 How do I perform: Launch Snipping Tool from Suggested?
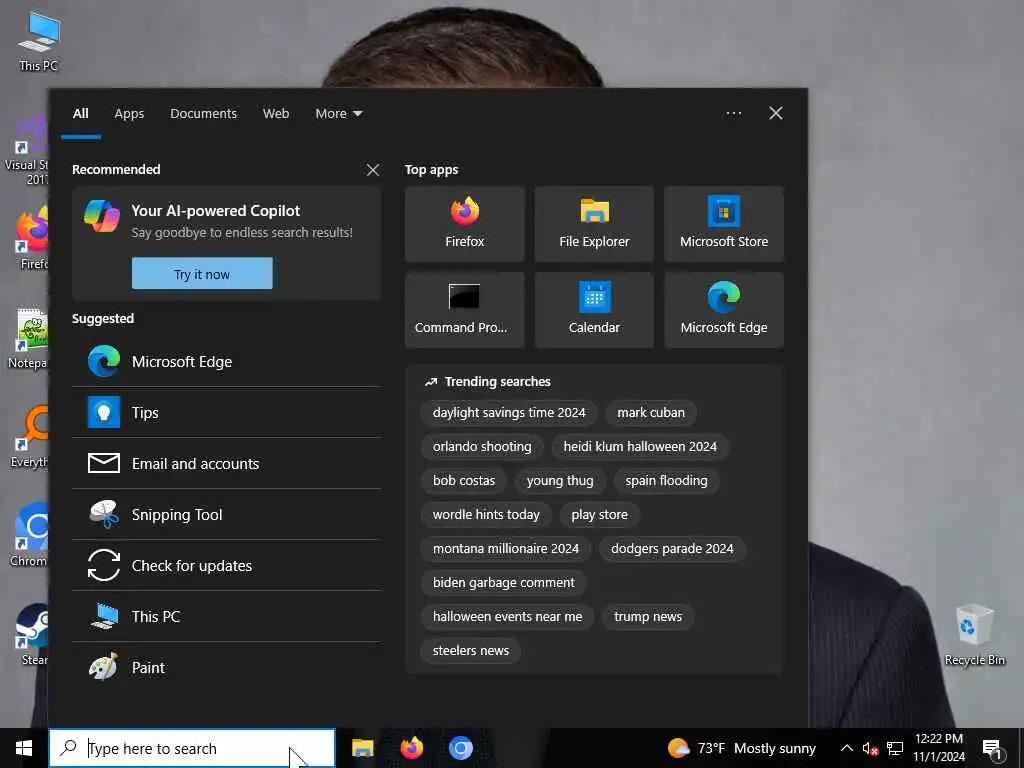click(227, 515)
